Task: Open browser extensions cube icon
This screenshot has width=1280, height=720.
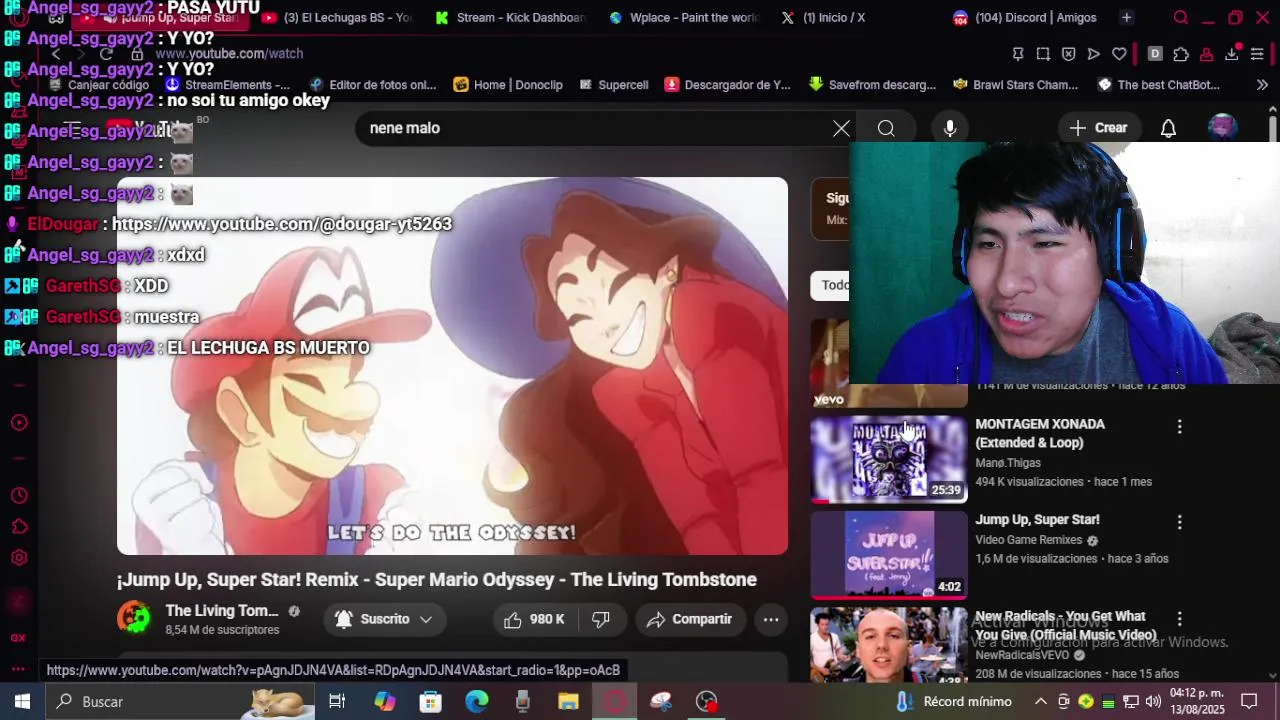Action: [x=1181, y=54]
